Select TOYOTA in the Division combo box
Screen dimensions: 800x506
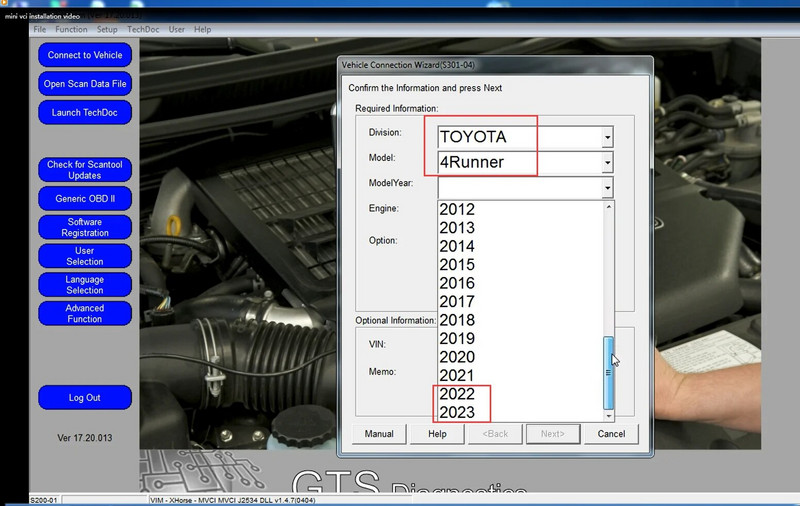(x=525, y=137)
